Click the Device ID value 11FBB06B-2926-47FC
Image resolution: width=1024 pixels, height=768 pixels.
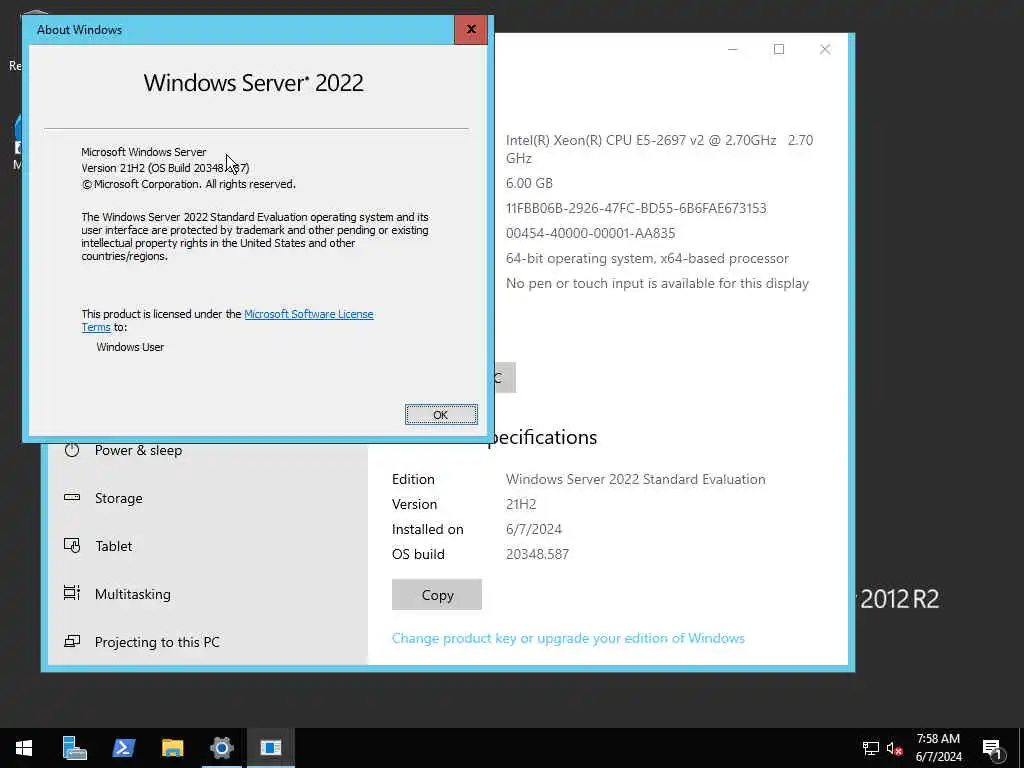click(x=636, y=208)
